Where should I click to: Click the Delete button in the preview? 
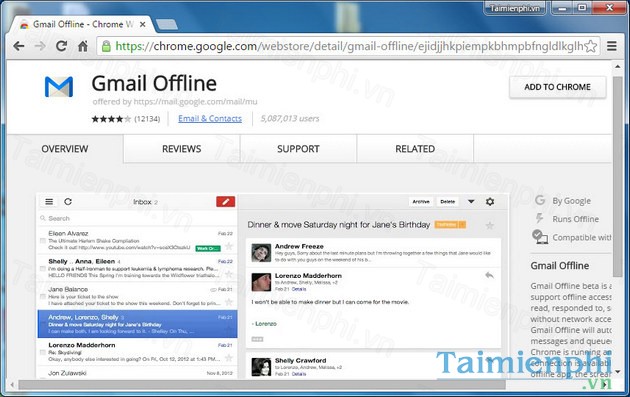[448, 202]
